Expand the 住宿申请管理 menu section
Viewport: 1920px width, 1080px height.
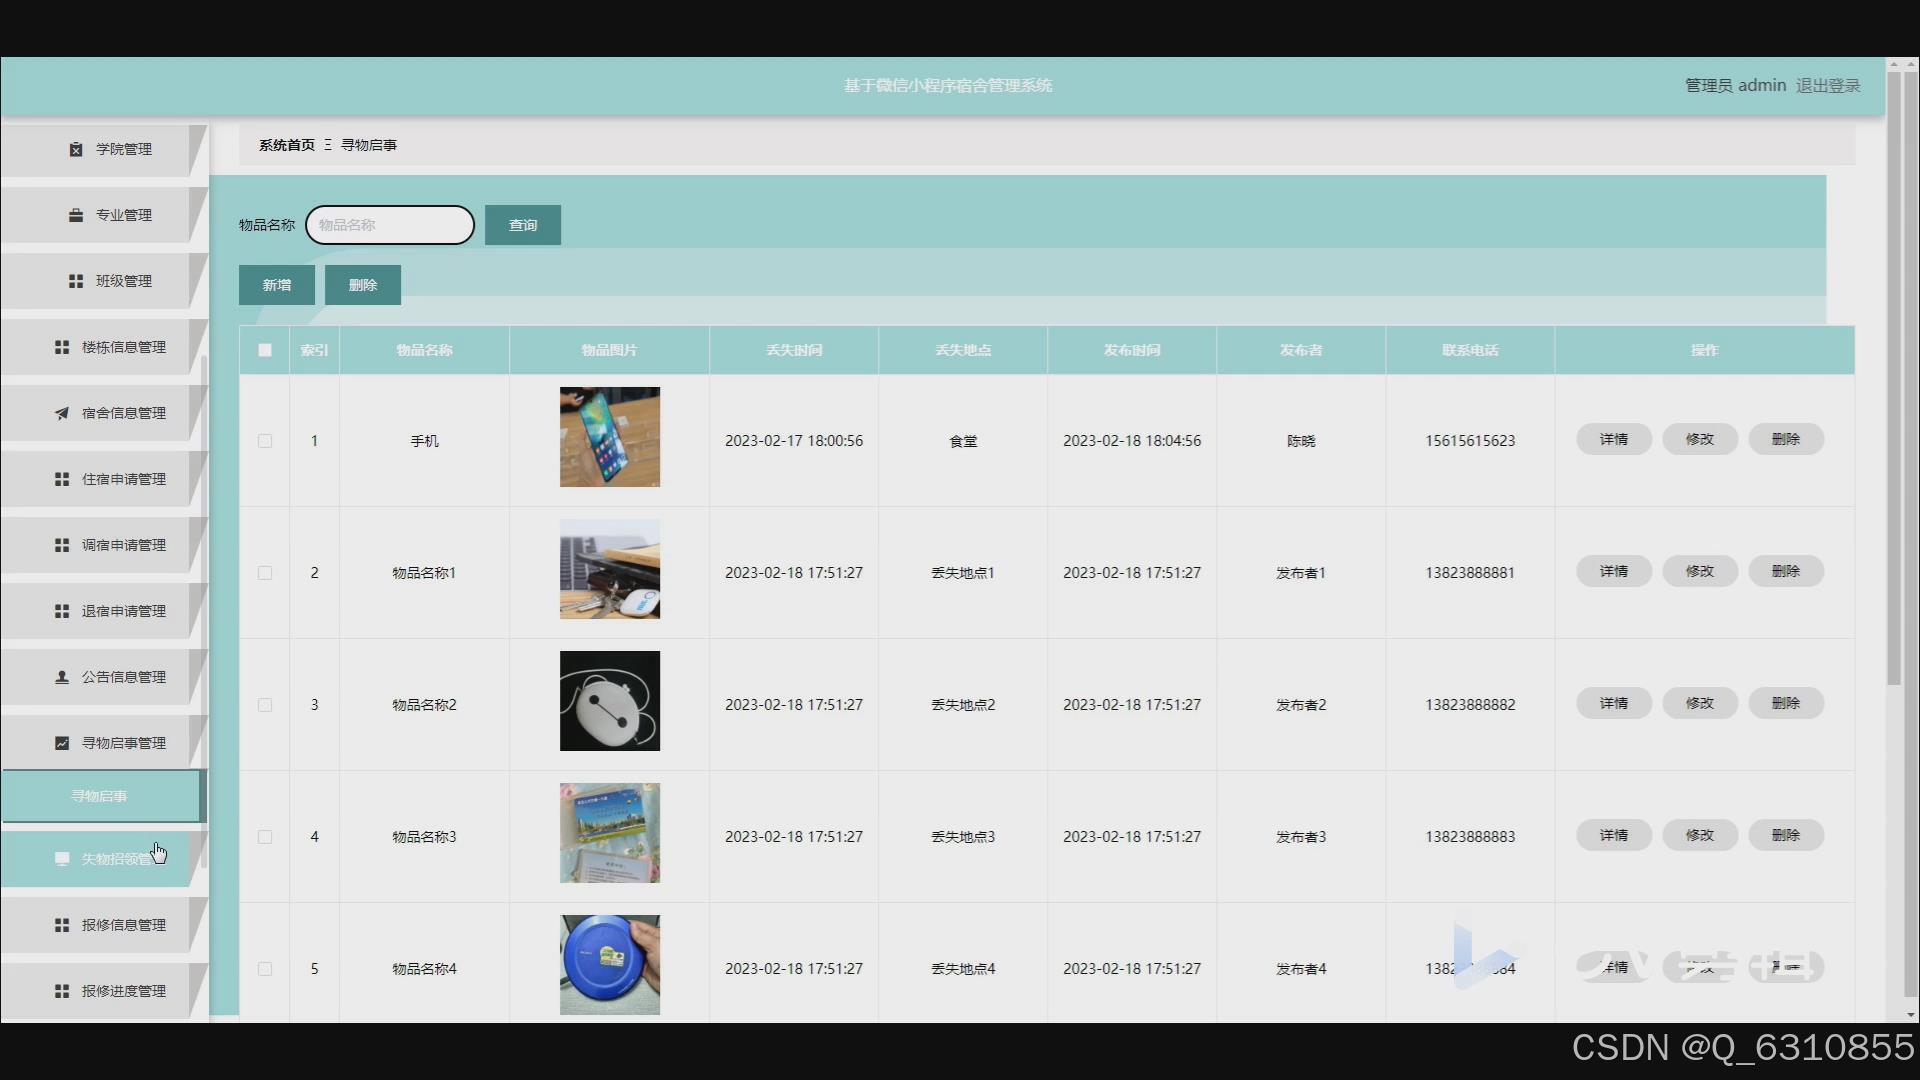coord(123,479)
